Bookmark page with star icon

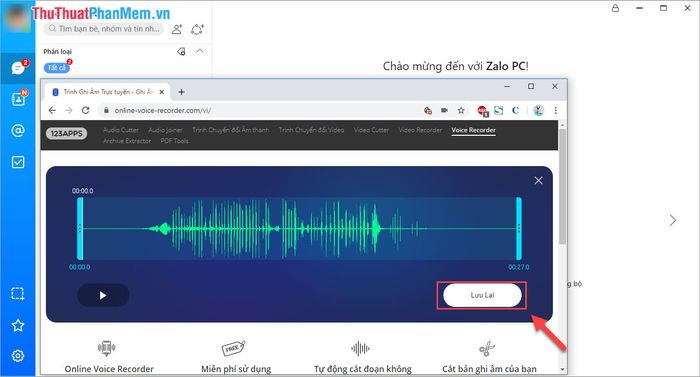461,110
